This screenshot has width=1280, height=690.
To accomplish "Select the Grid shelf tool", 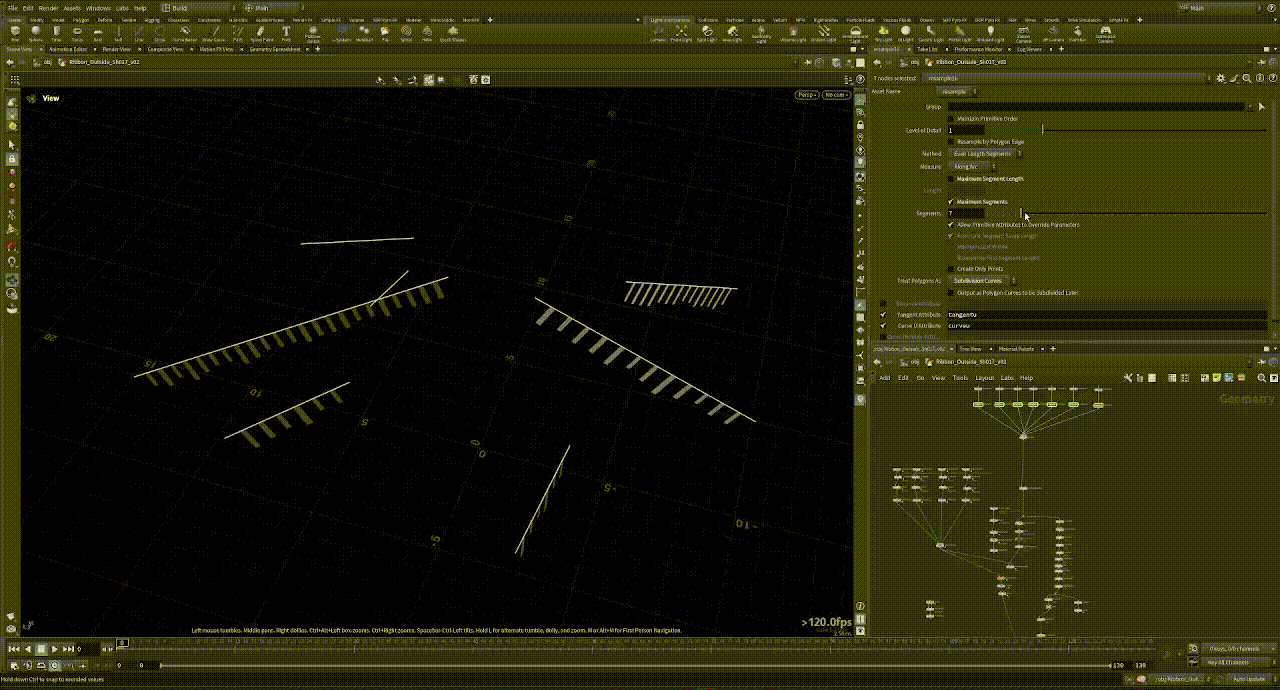I will coord(98,33).
